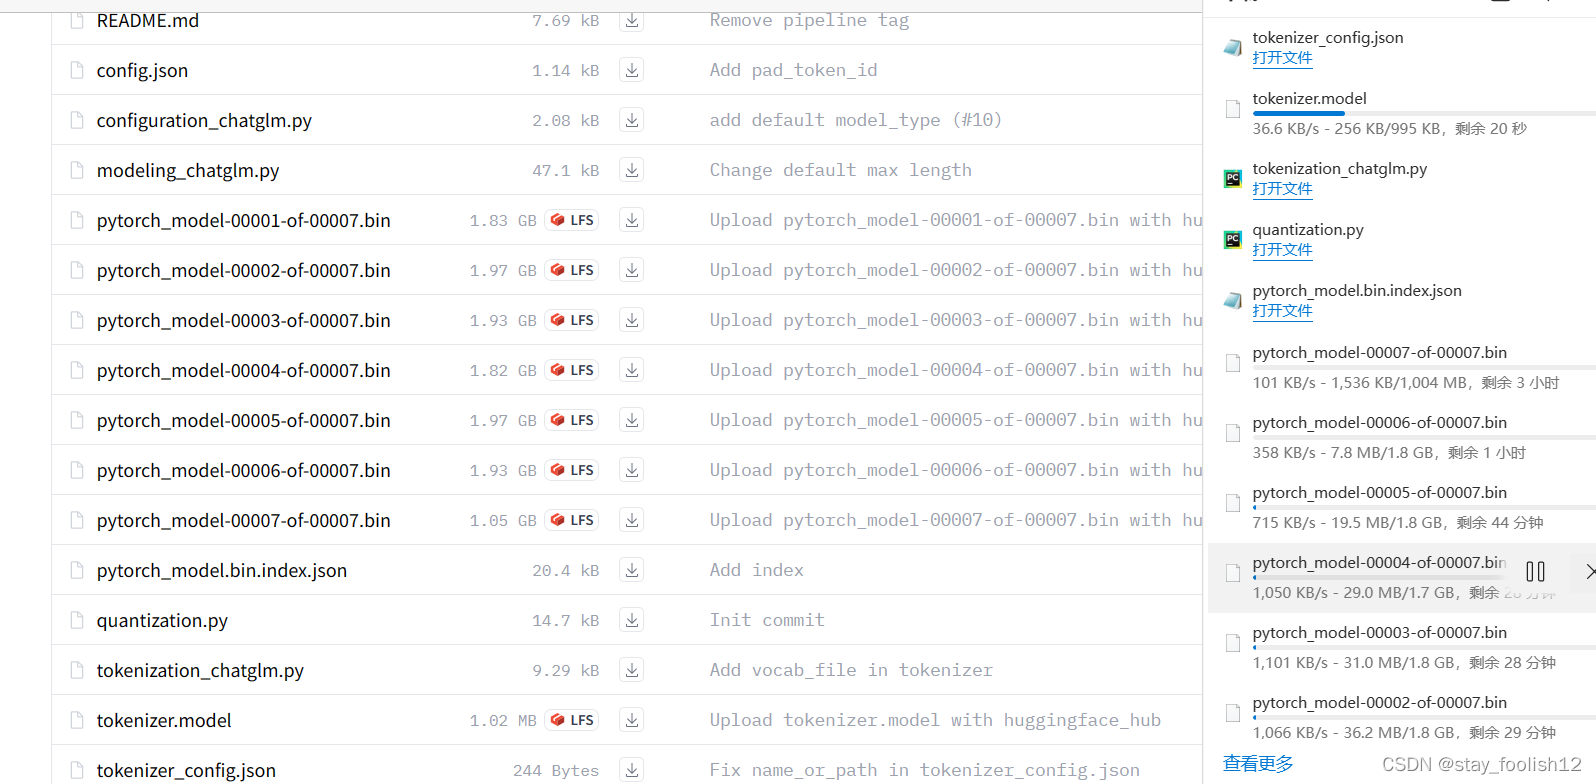Click LFS badge on tokenizer.model row
Image resolution: width=1596 pixels, height=784 pixels.
tap(572, 720)
